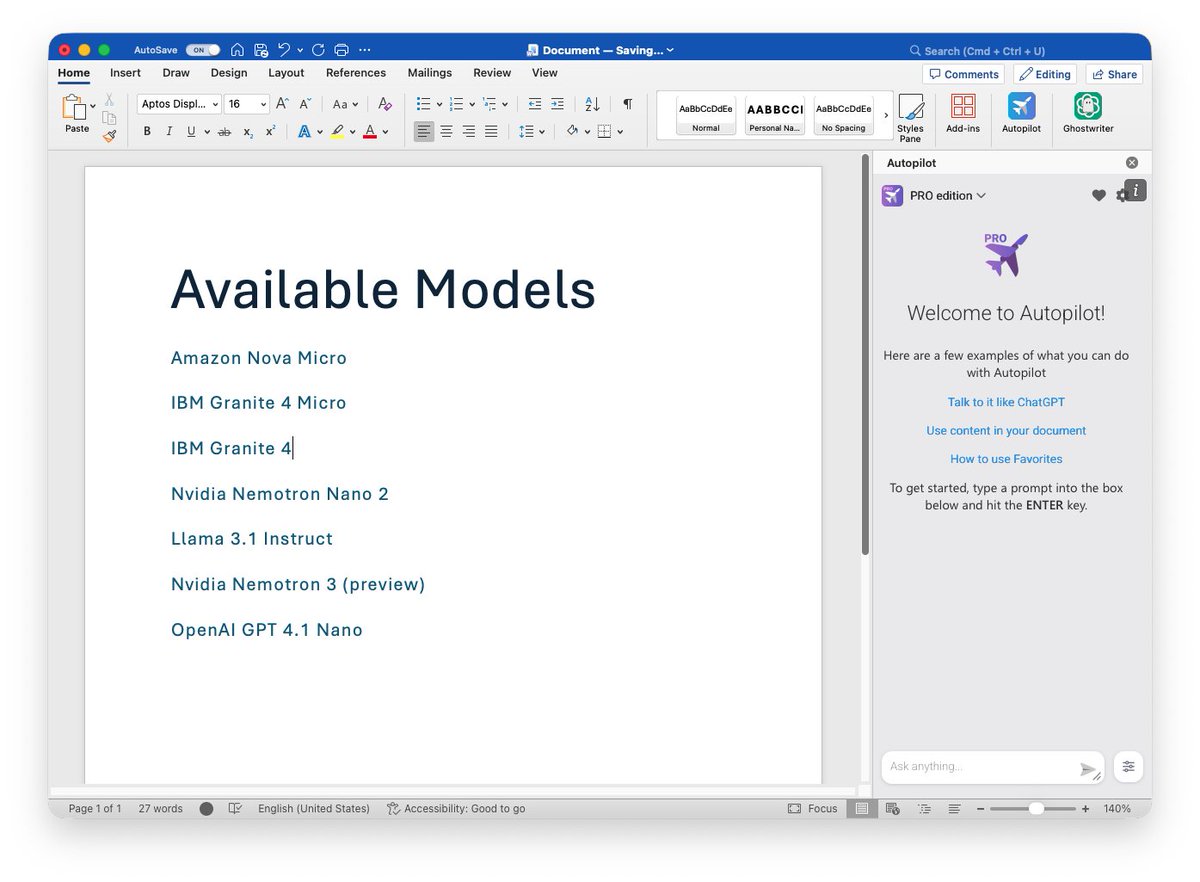1200x882 pixels.
Task: Open the References tab
Action: (356, 73)
